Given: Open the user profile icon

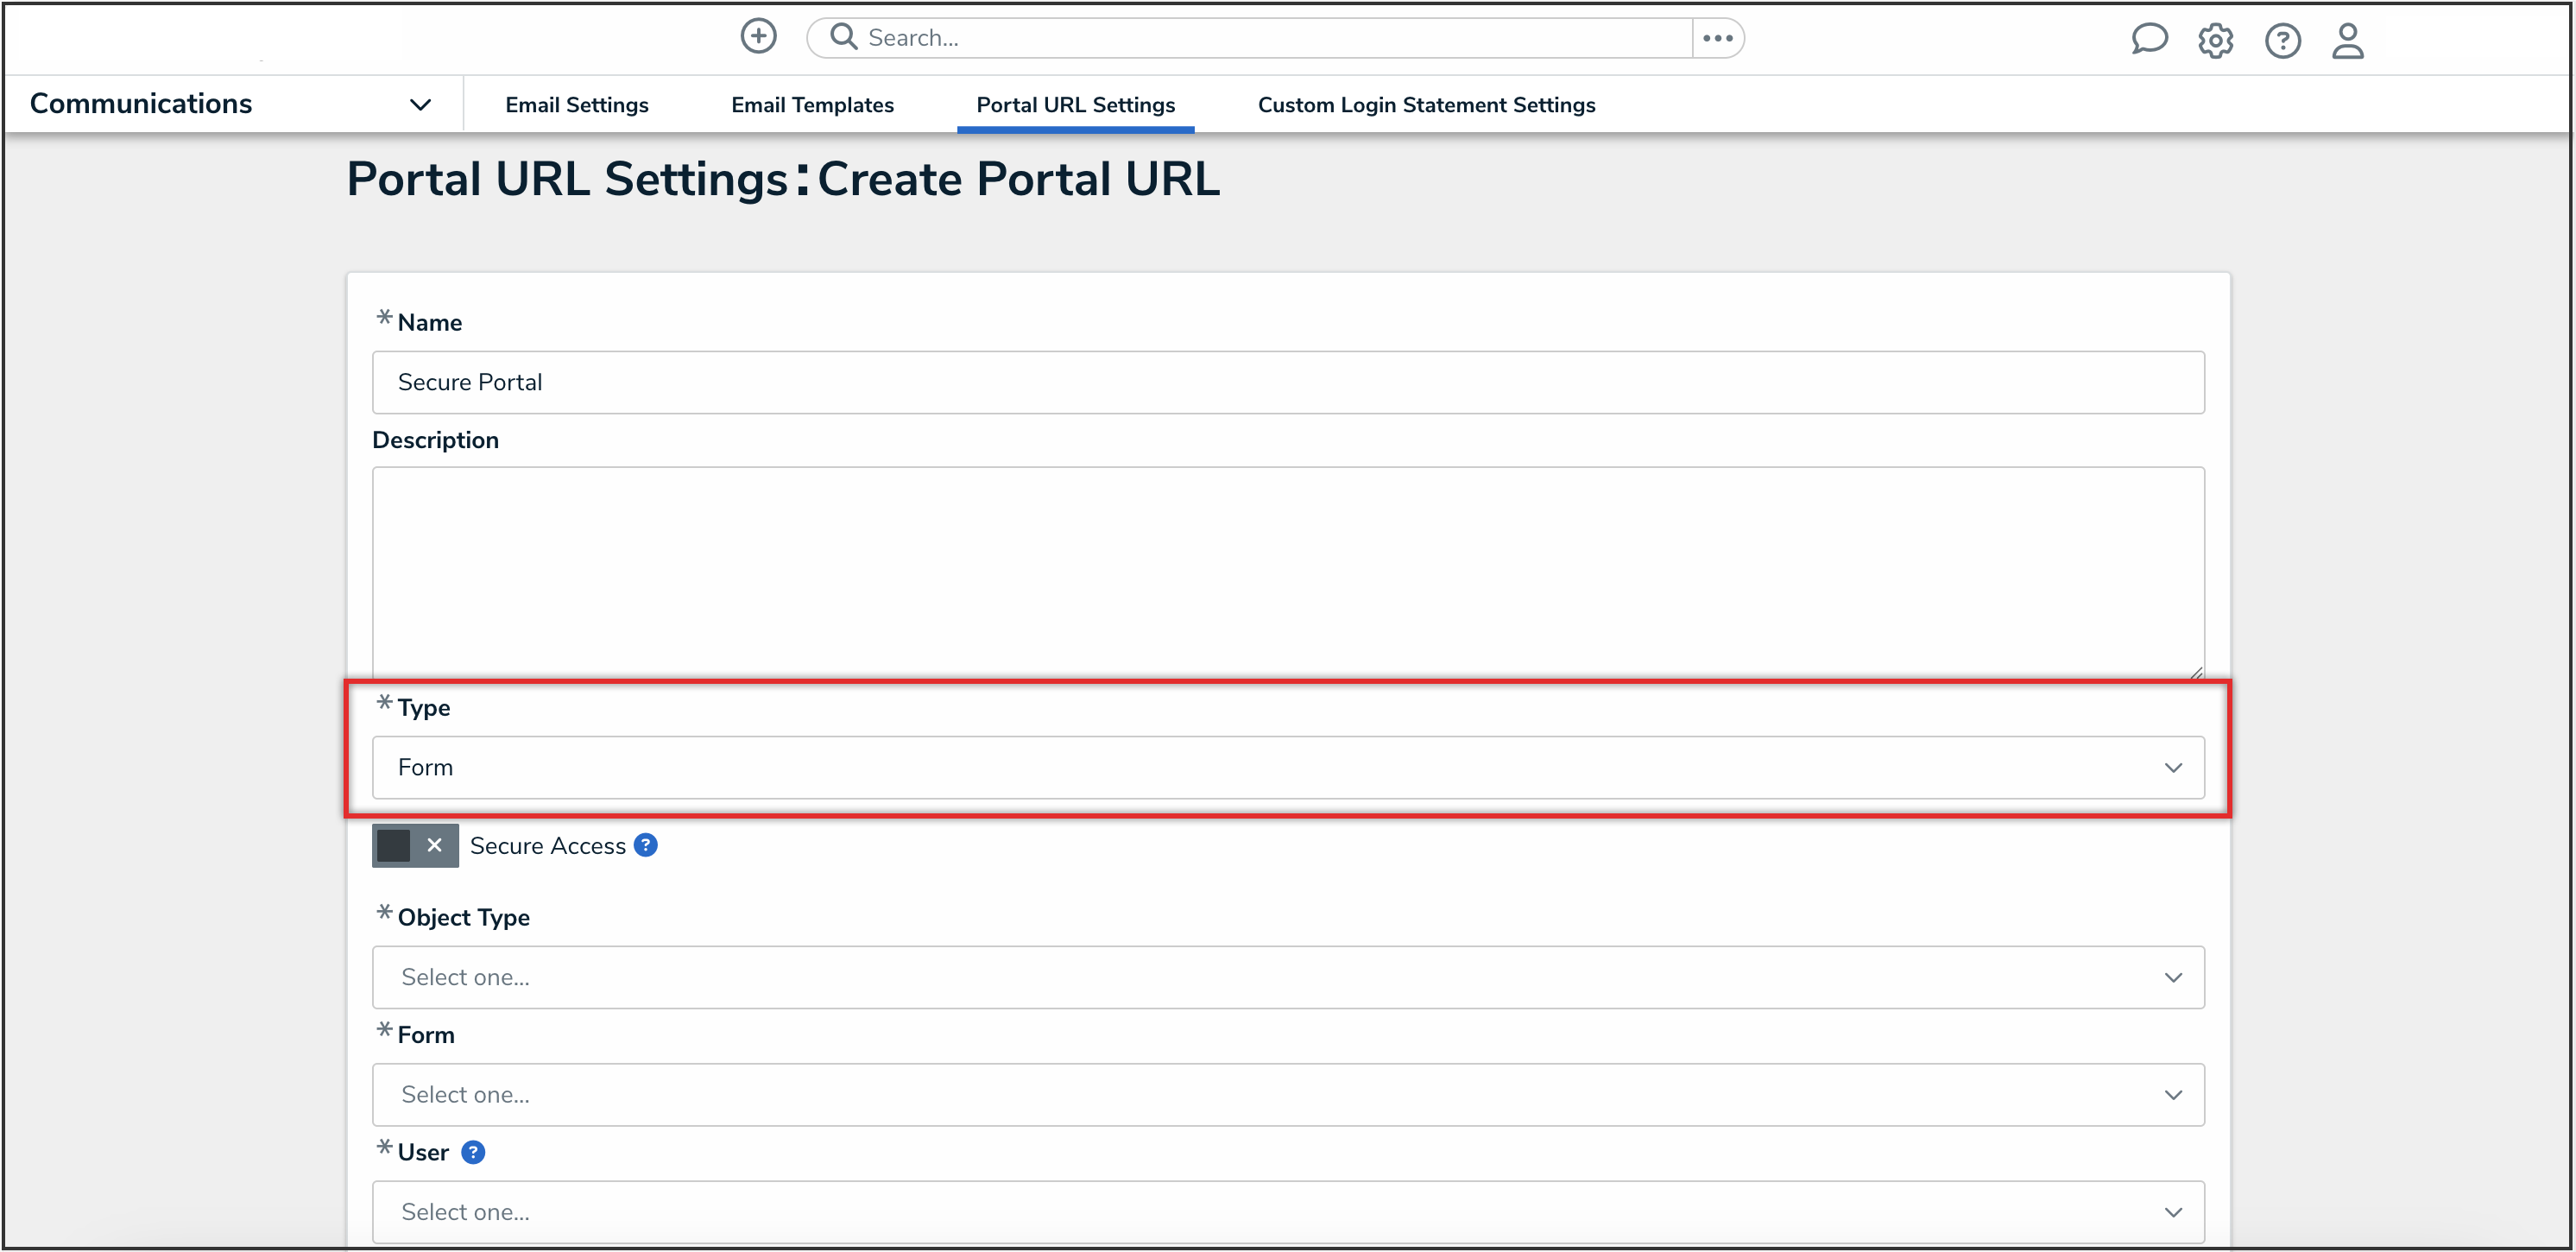Looking at the screenshot, I should 2347,41.
